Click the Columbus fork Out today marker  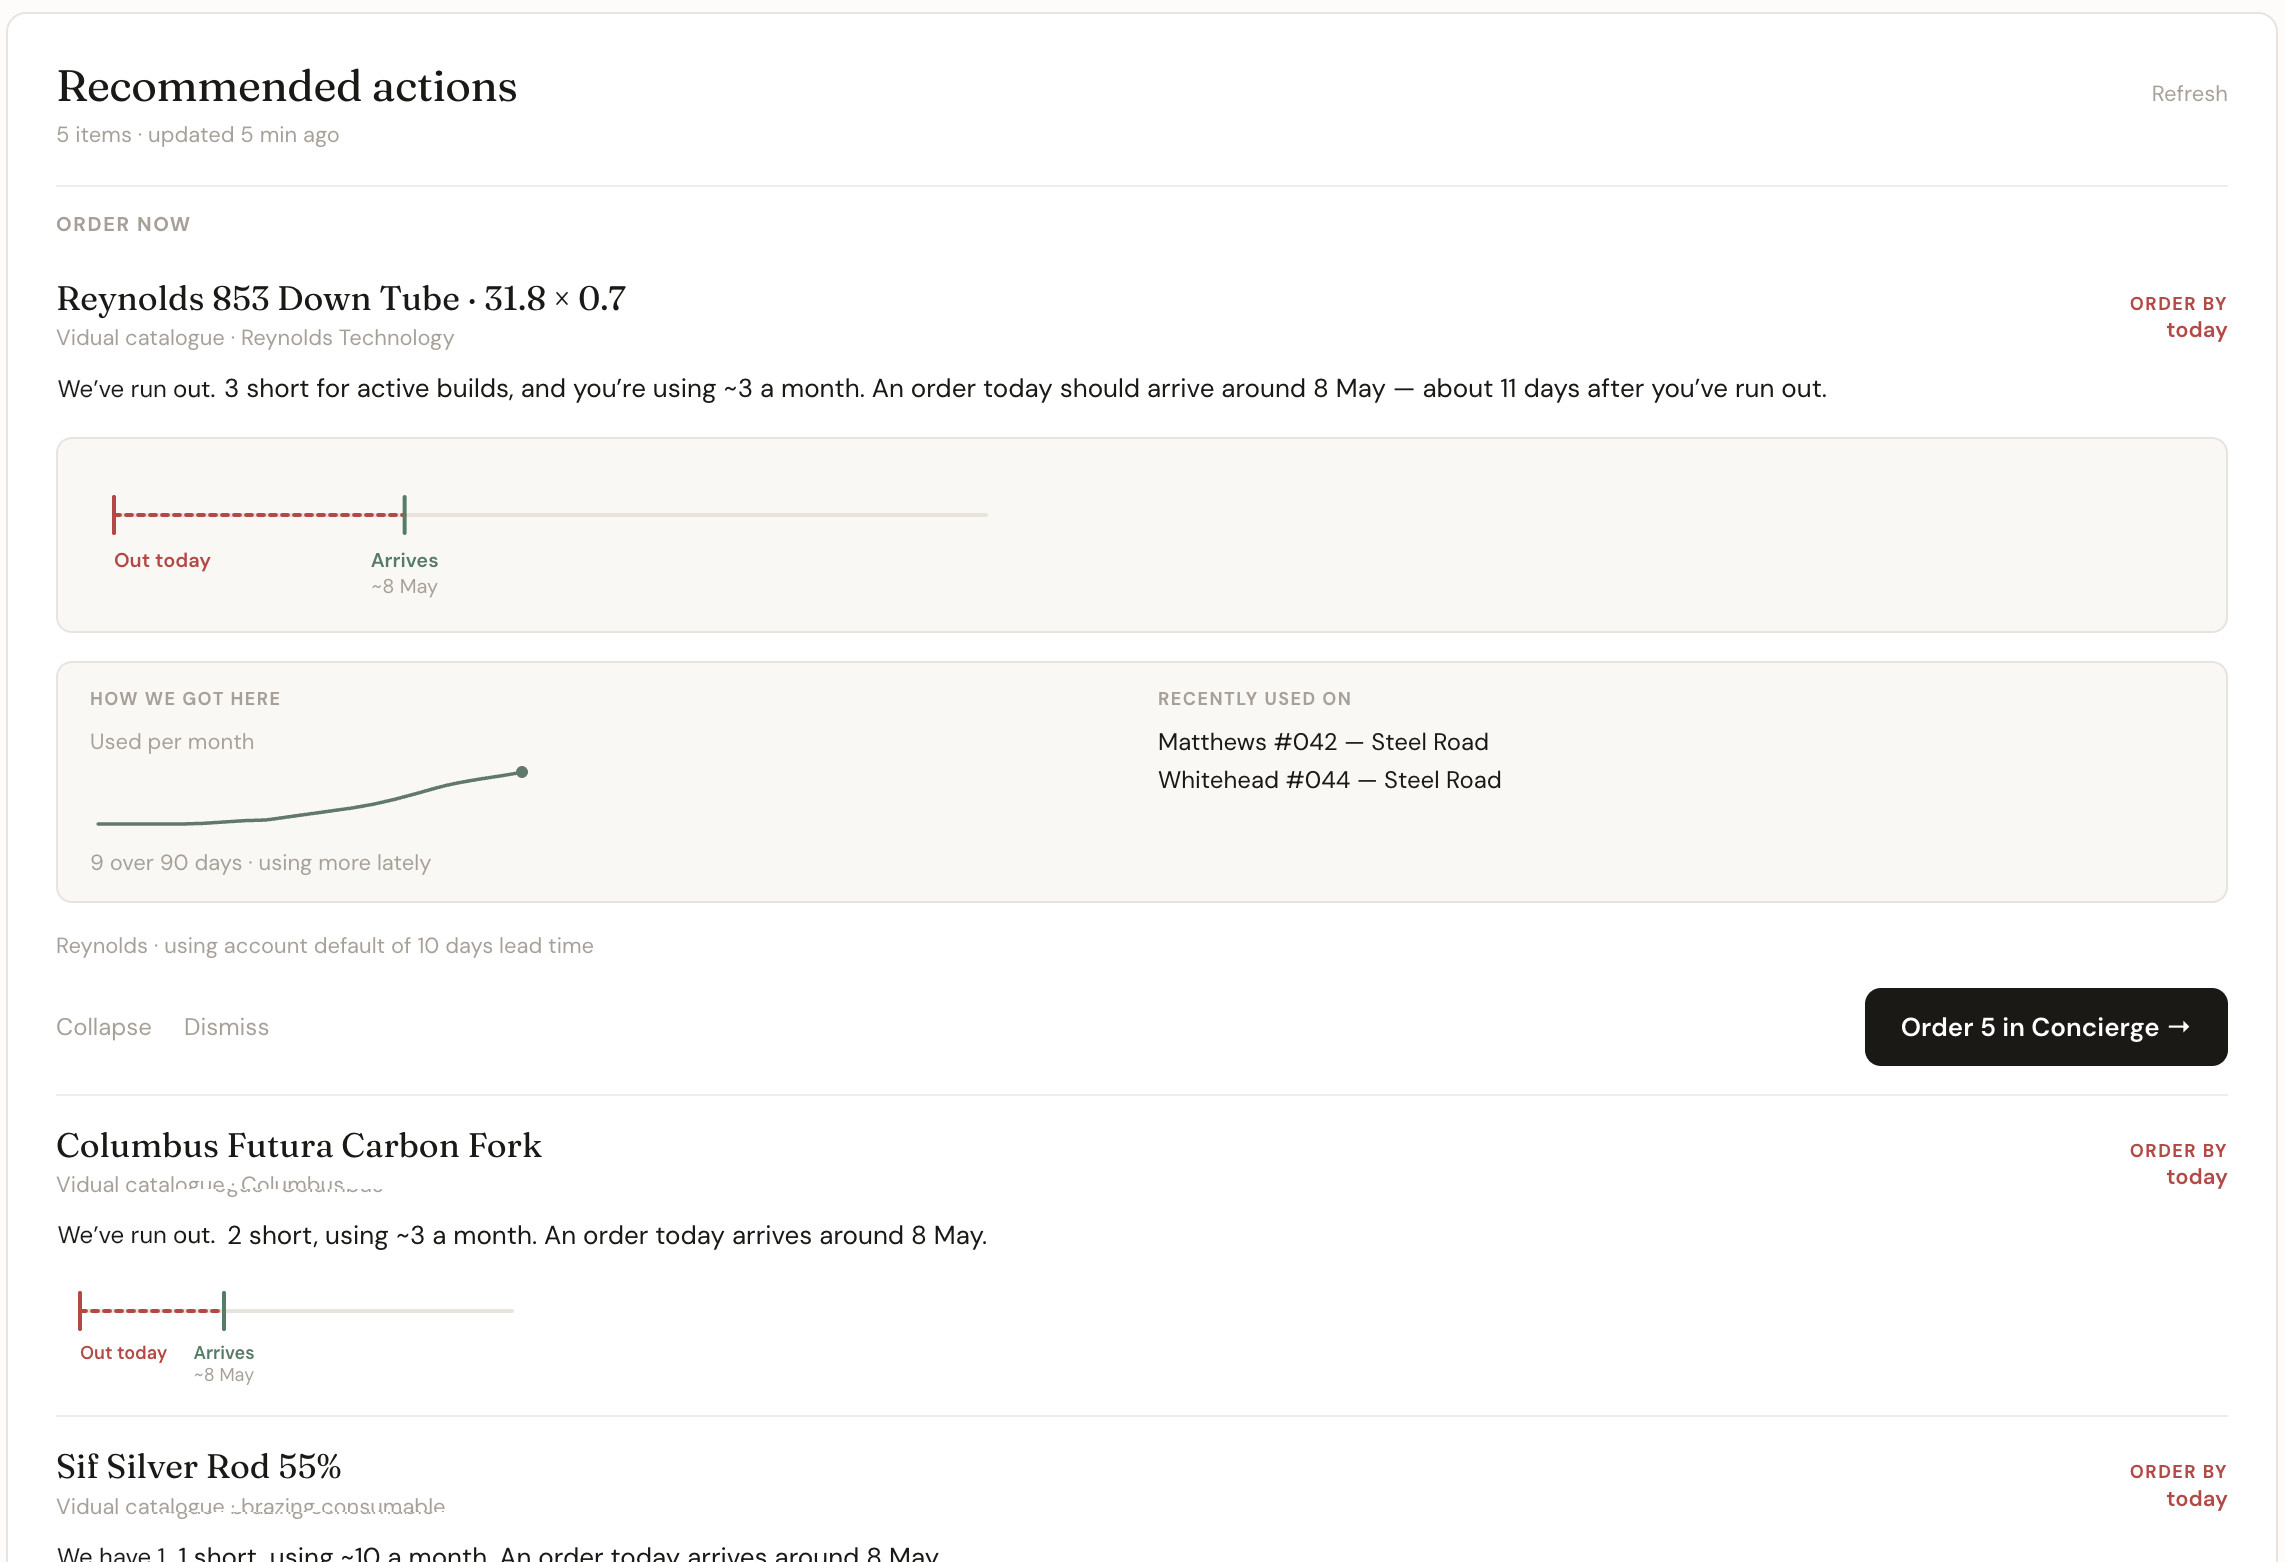[x=80, y=1310]
